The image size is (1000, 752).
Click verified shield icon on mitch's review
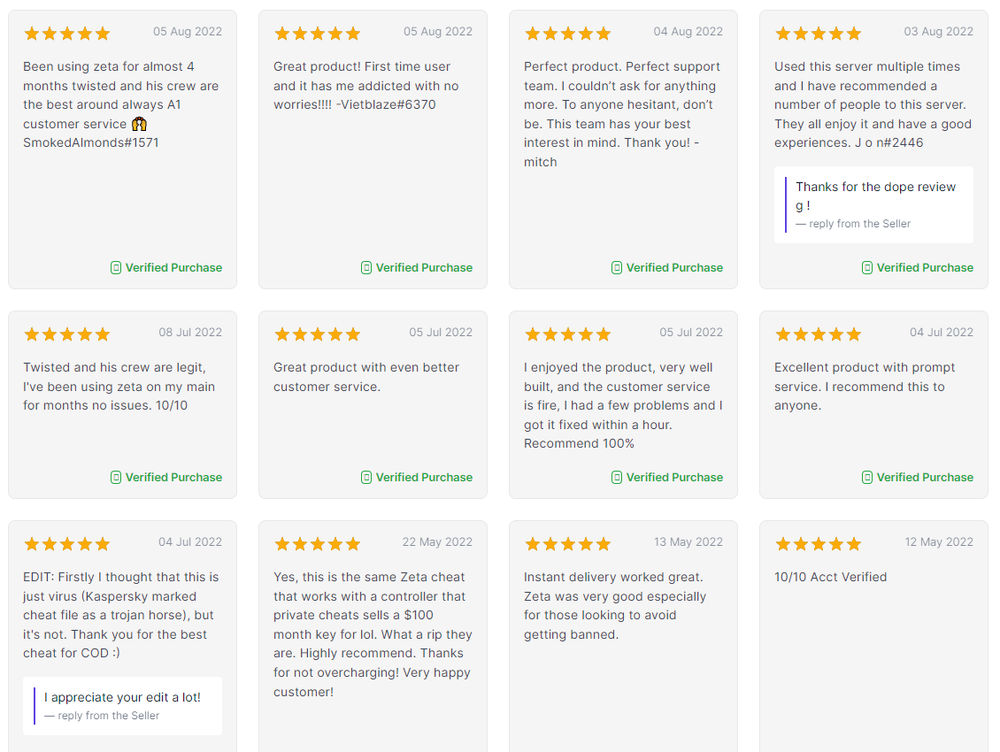click(x=617, y=268)
